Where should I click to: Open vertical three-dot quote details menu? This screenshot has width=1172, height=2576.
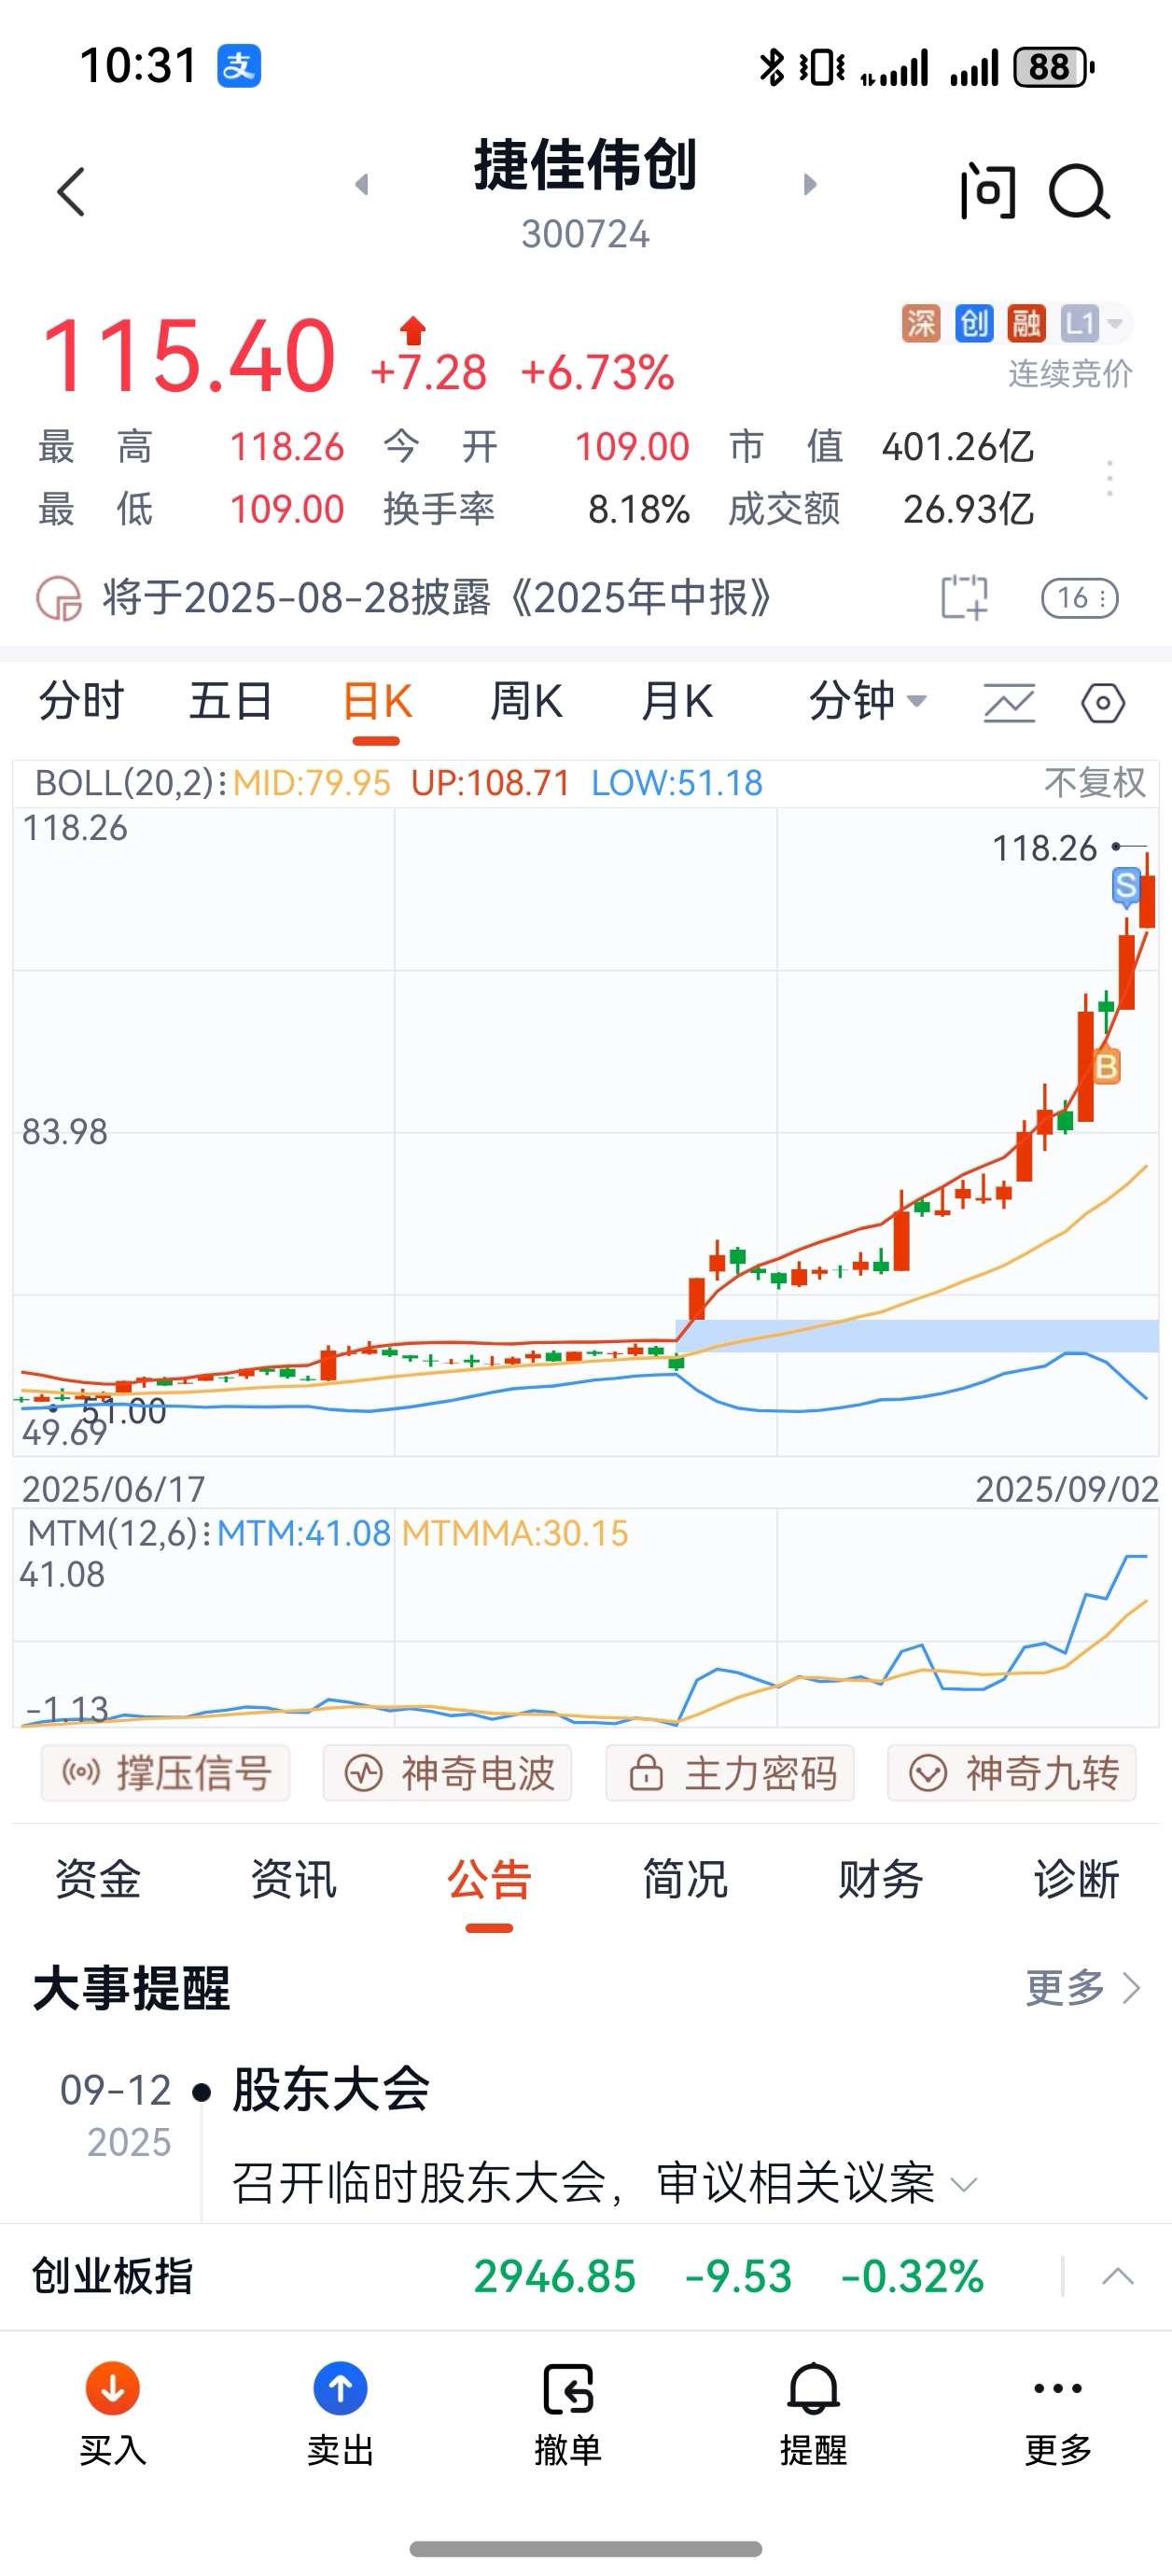(x=1109, y=478)
